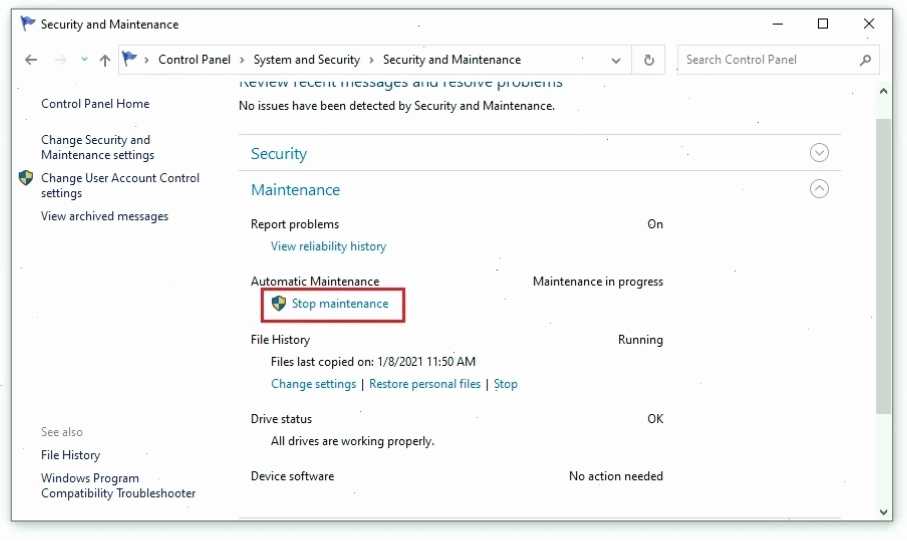The width and height of the screenshot is (907, 541).
Task: Open View reliability history
Action: (x=328, y=246)
